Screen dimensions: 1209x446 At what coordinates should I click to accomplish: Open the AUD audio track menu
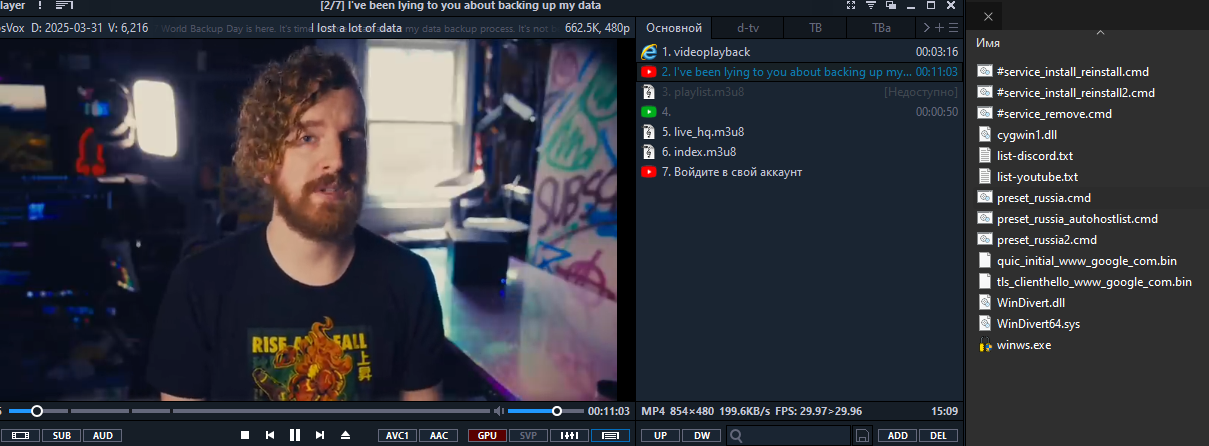pyautogui.click(x=101, y=435)
